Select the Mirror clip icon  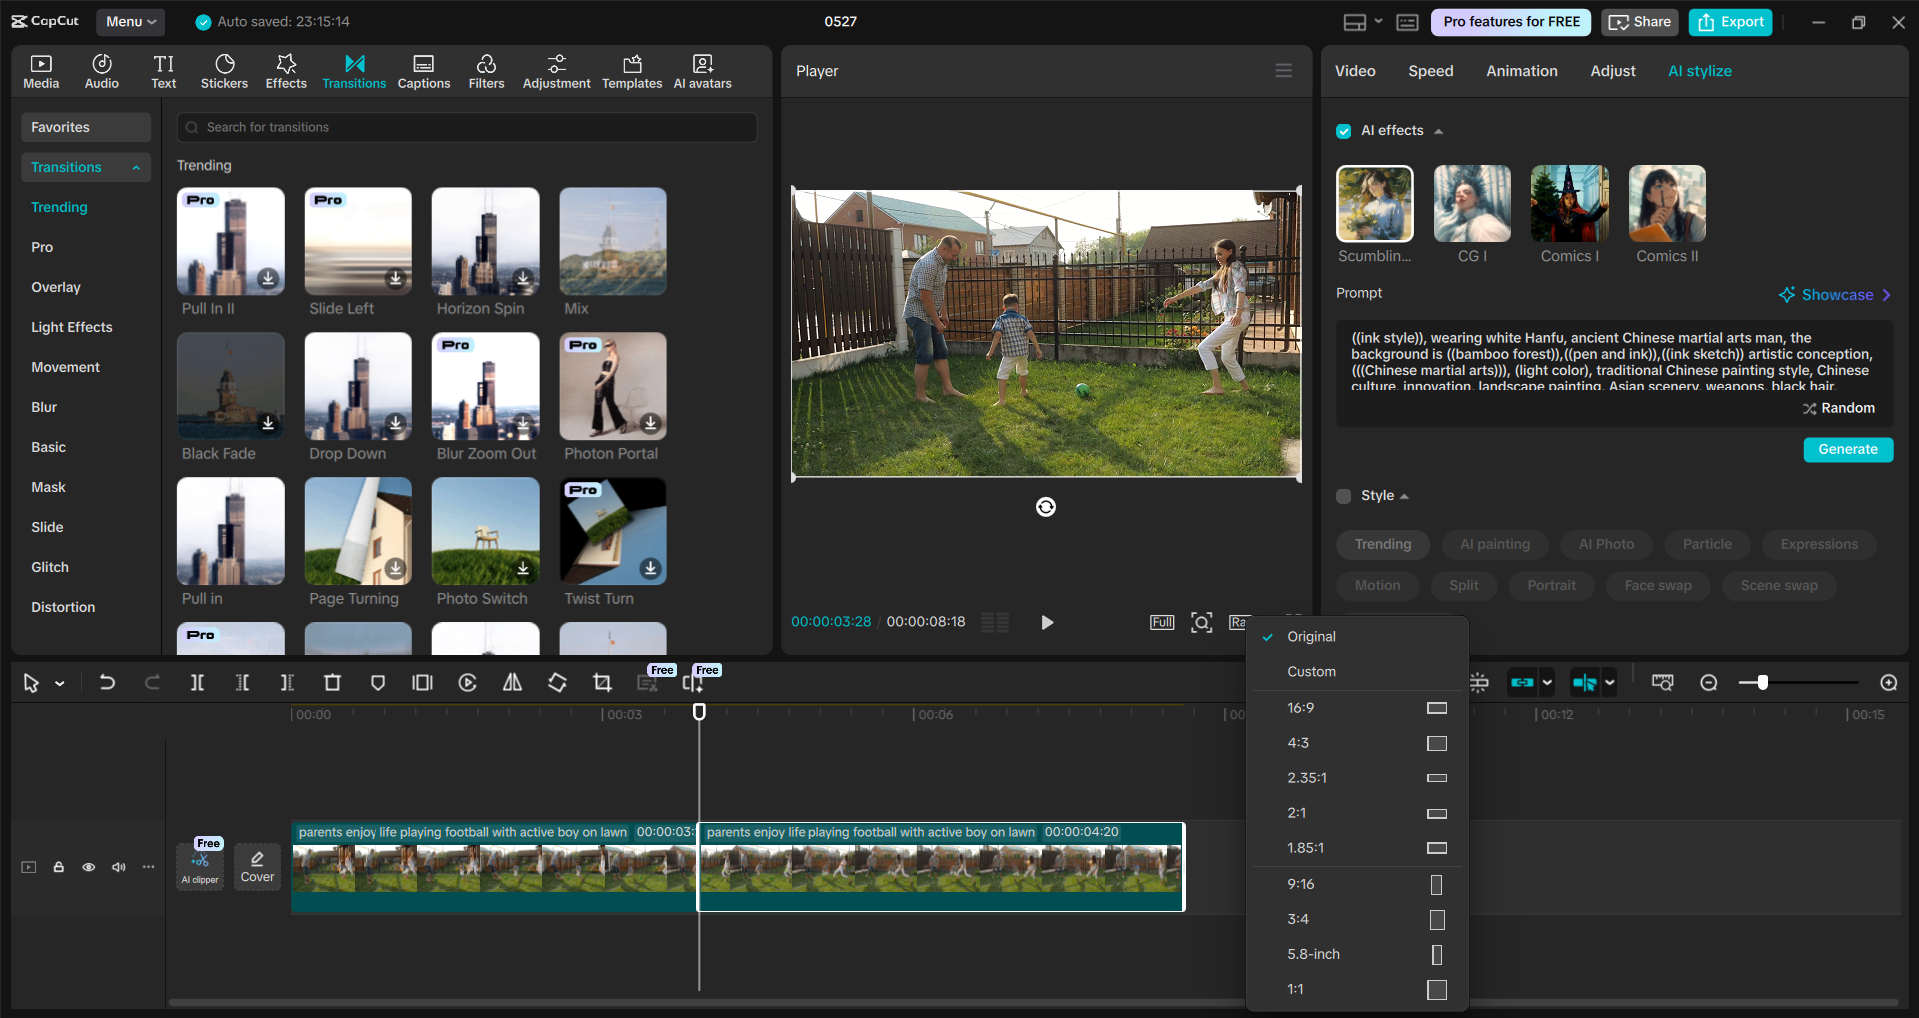pyautogui.click(x=512, y=683)
